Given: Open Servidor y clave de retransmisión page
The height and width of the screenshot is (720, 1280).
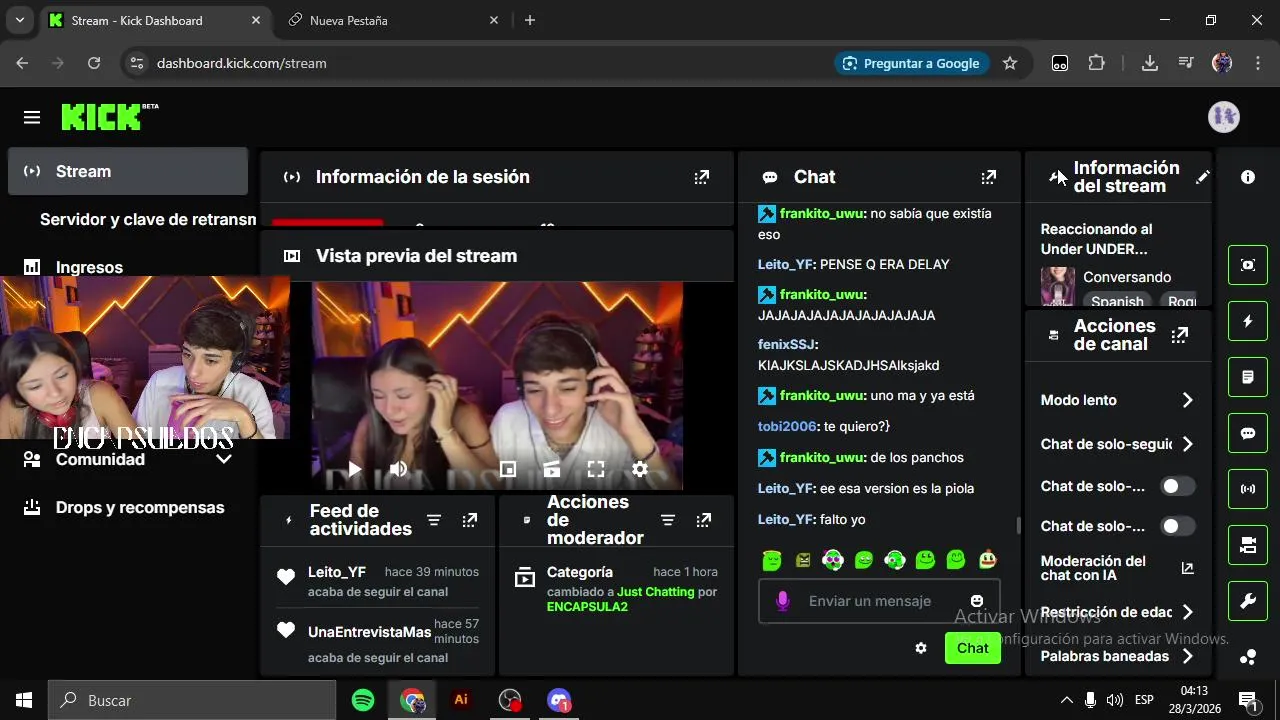Looking at the screenshot, I should 148,219.
